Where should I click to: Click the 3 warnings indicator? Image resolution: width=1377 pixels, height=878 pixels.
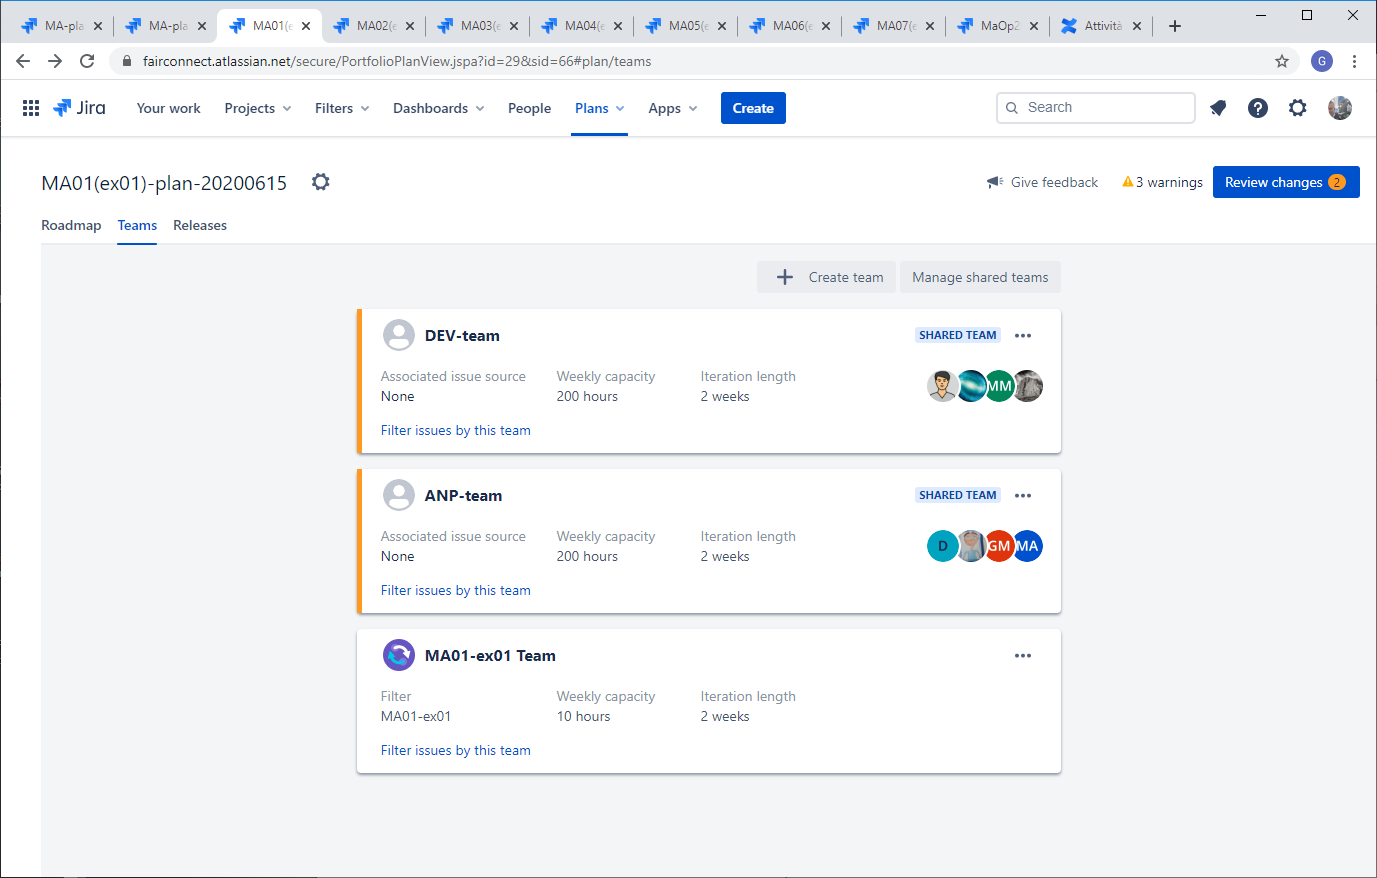(x=1162, y=182)
